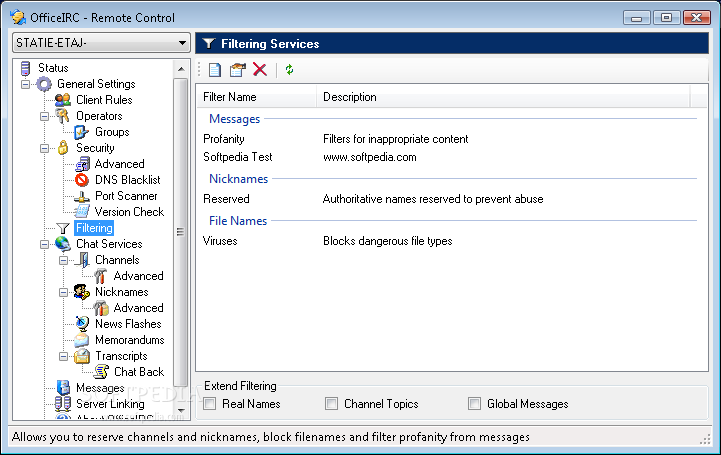The image size is (721, 455).
Task: Click the Client Rules icon
Action: 63,100
